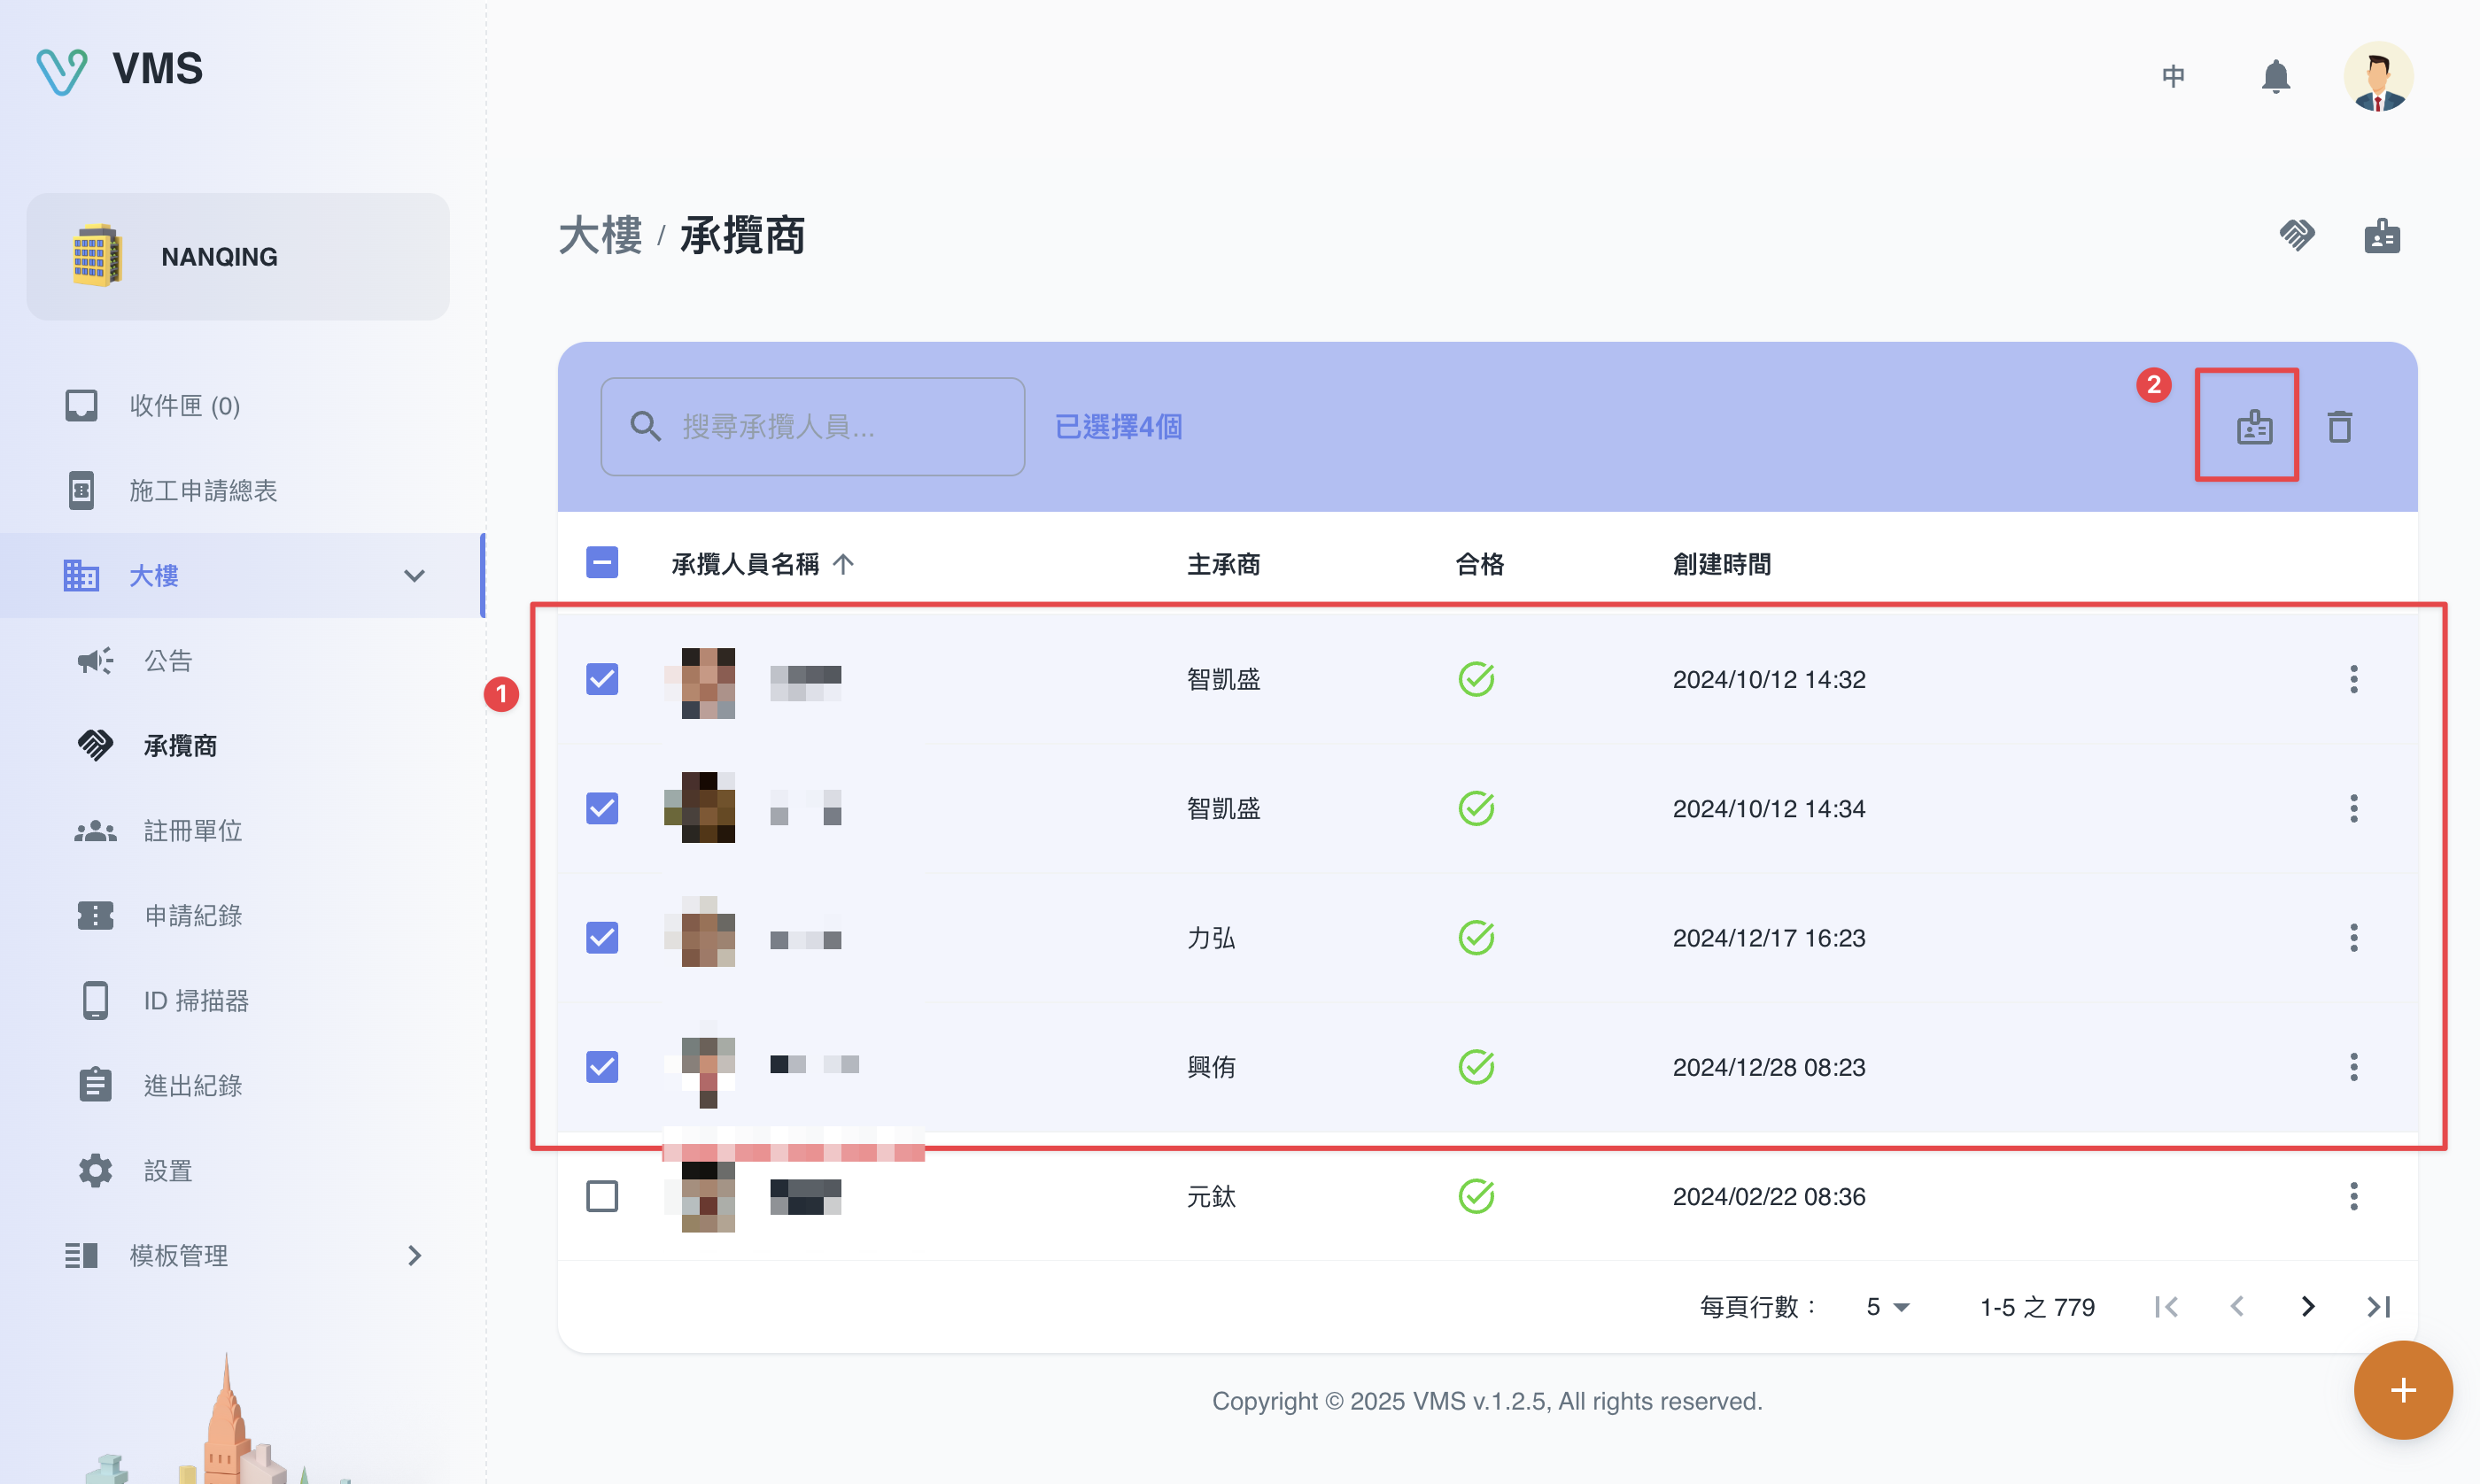This screenshot has height=1484, width=2480.
Task: Go to the last page of results
Action: 2378,1306
